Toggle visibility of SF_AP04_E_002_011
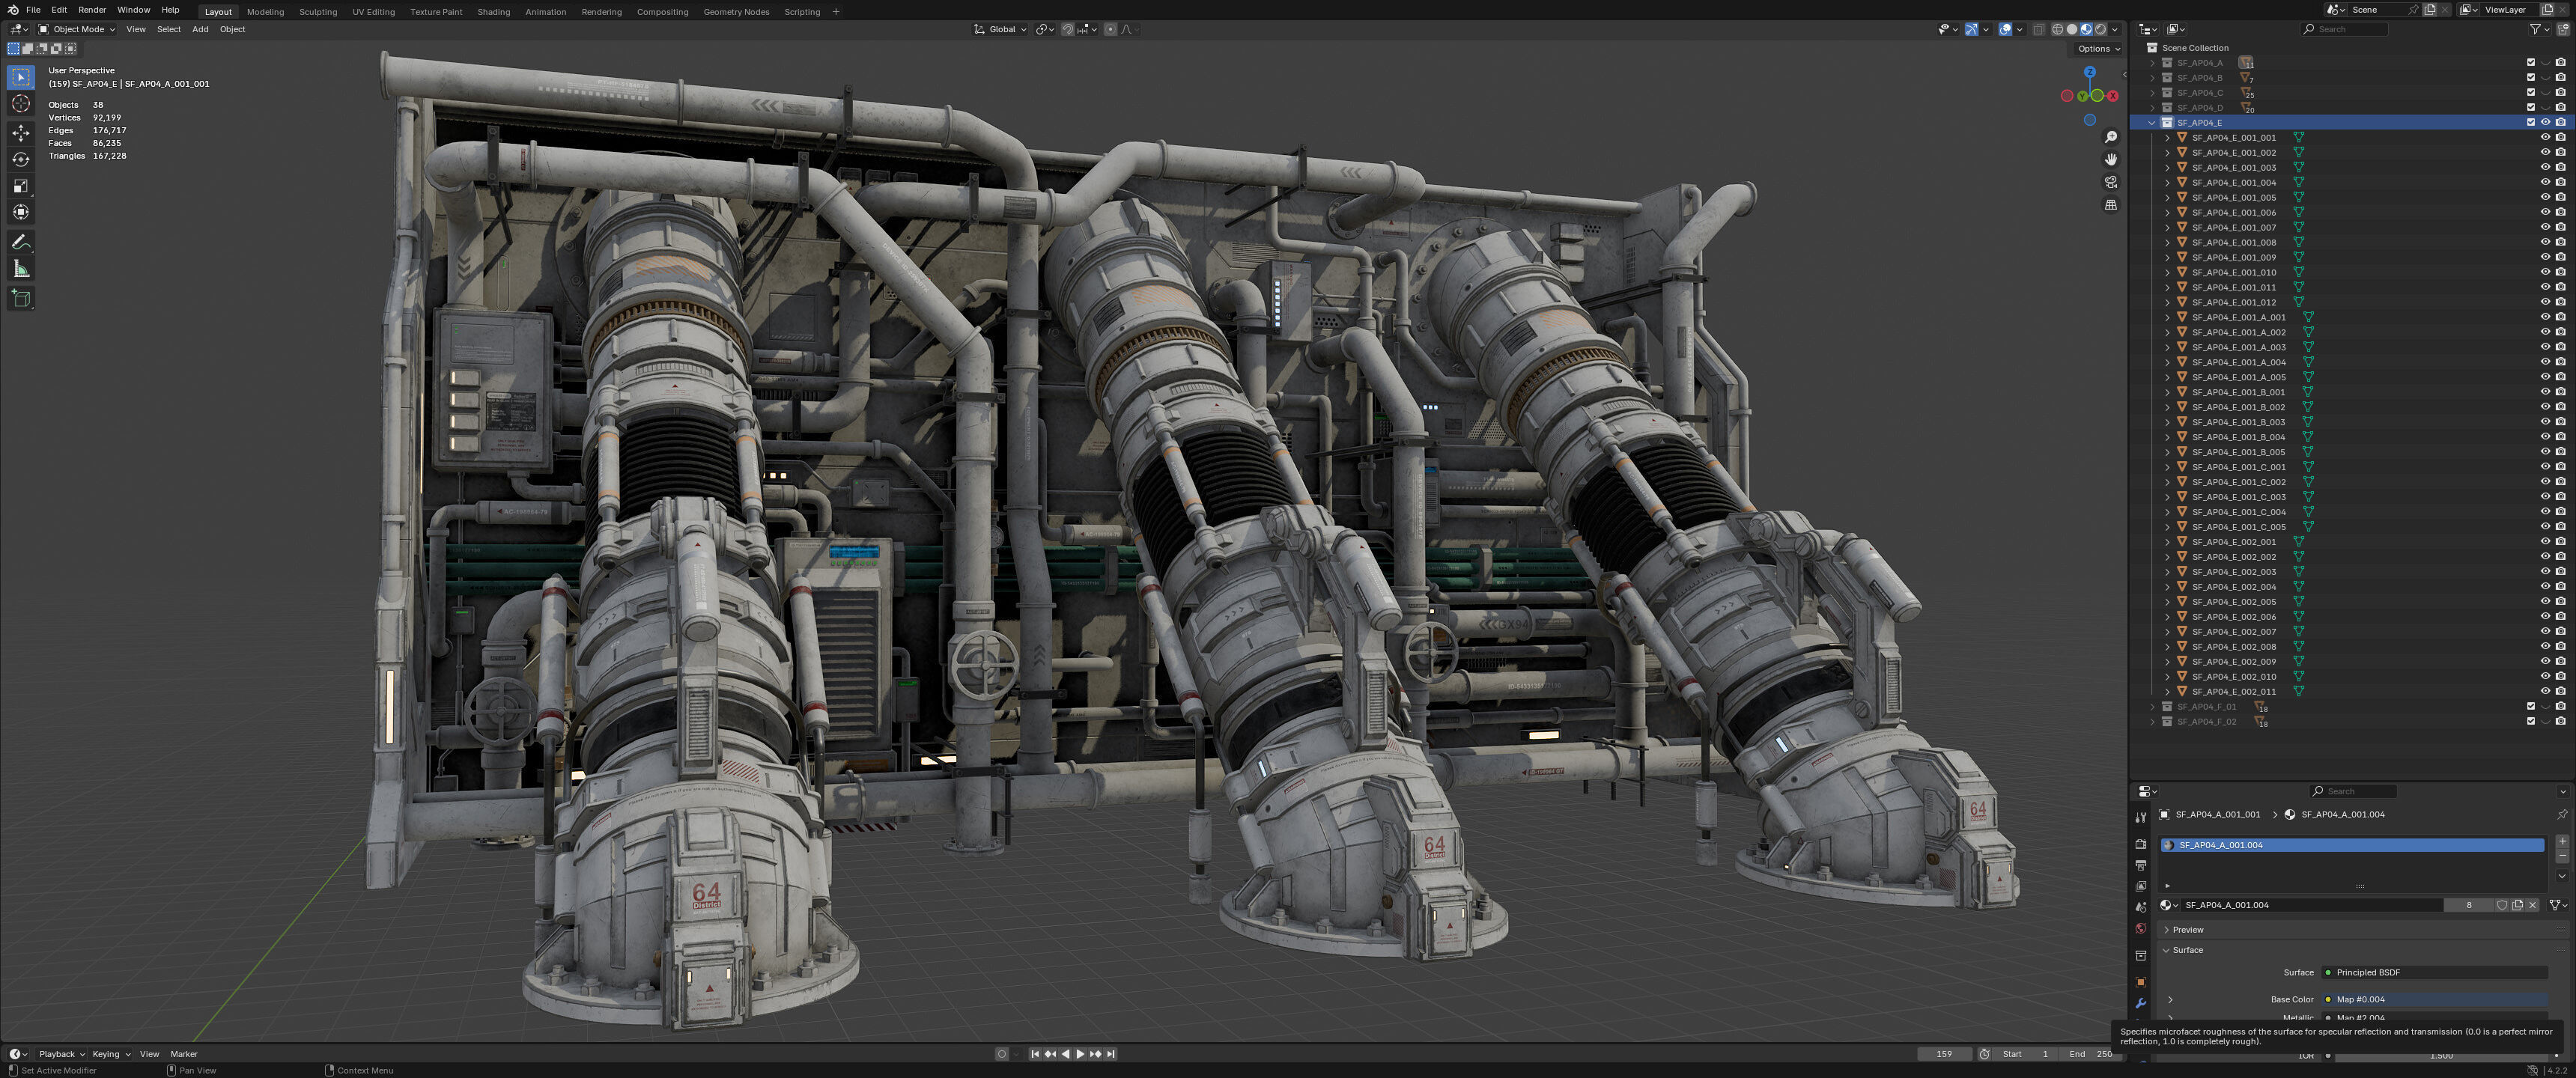 [2545, 691]
